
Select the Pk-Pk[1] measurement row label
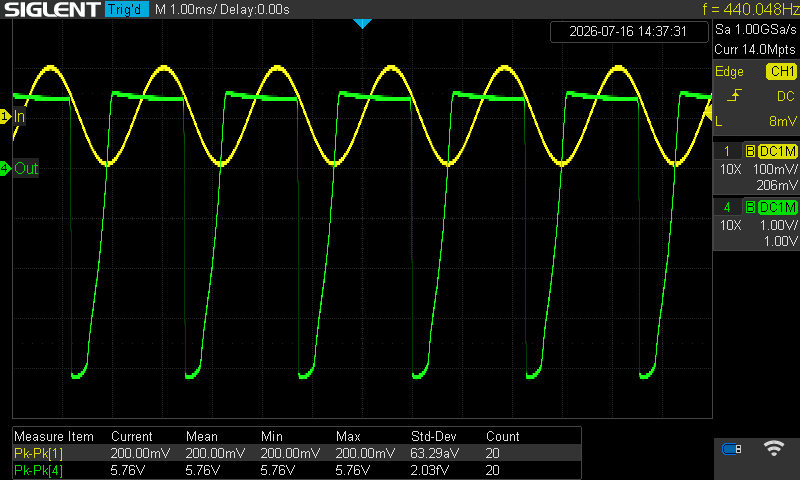[x=38, y=453]
